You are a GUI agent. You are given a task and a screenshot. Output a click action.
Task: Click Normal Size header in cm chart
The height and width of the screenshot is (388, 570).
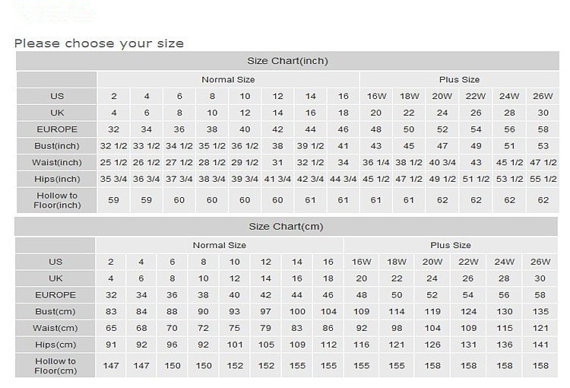click(219, 245)
